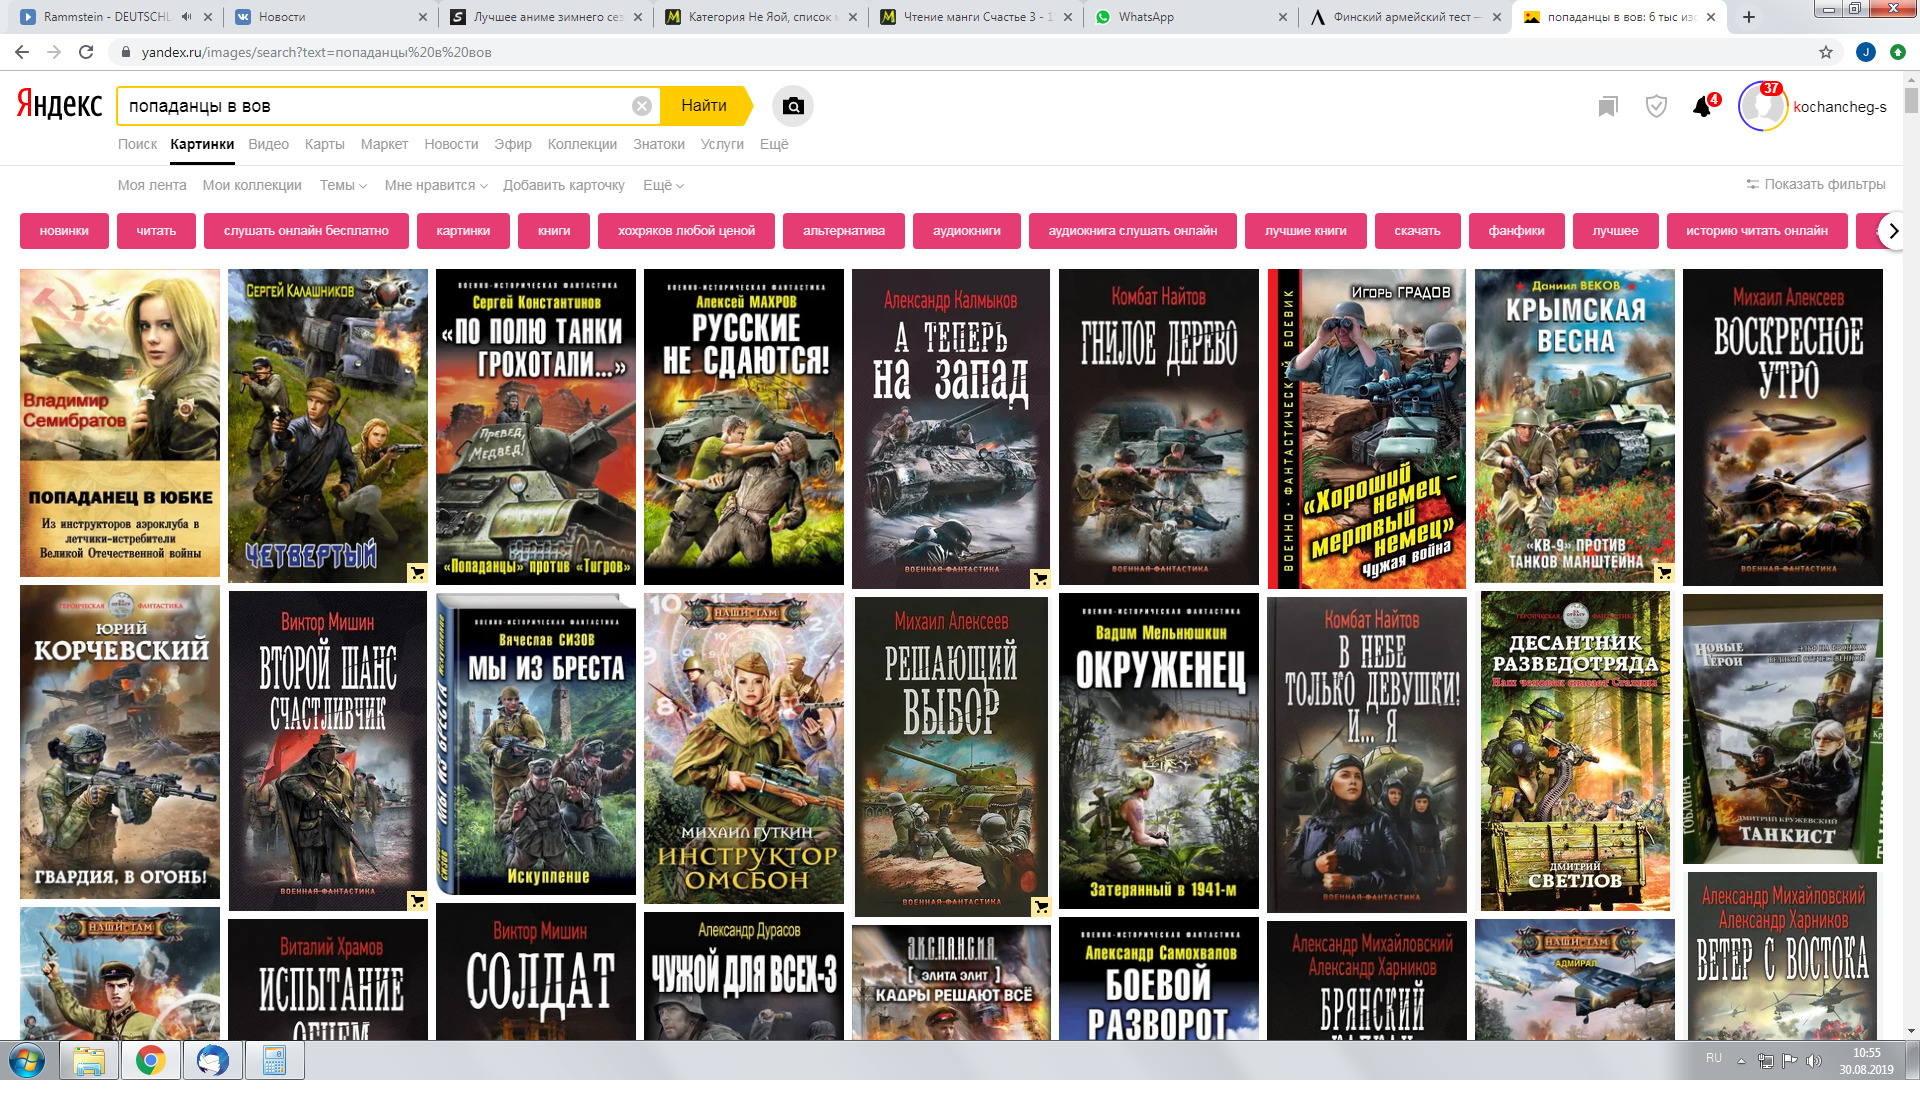Open Chrome from the Windows taskbar
This screenshot has height=1104, width=1920.
[151, 1061]
